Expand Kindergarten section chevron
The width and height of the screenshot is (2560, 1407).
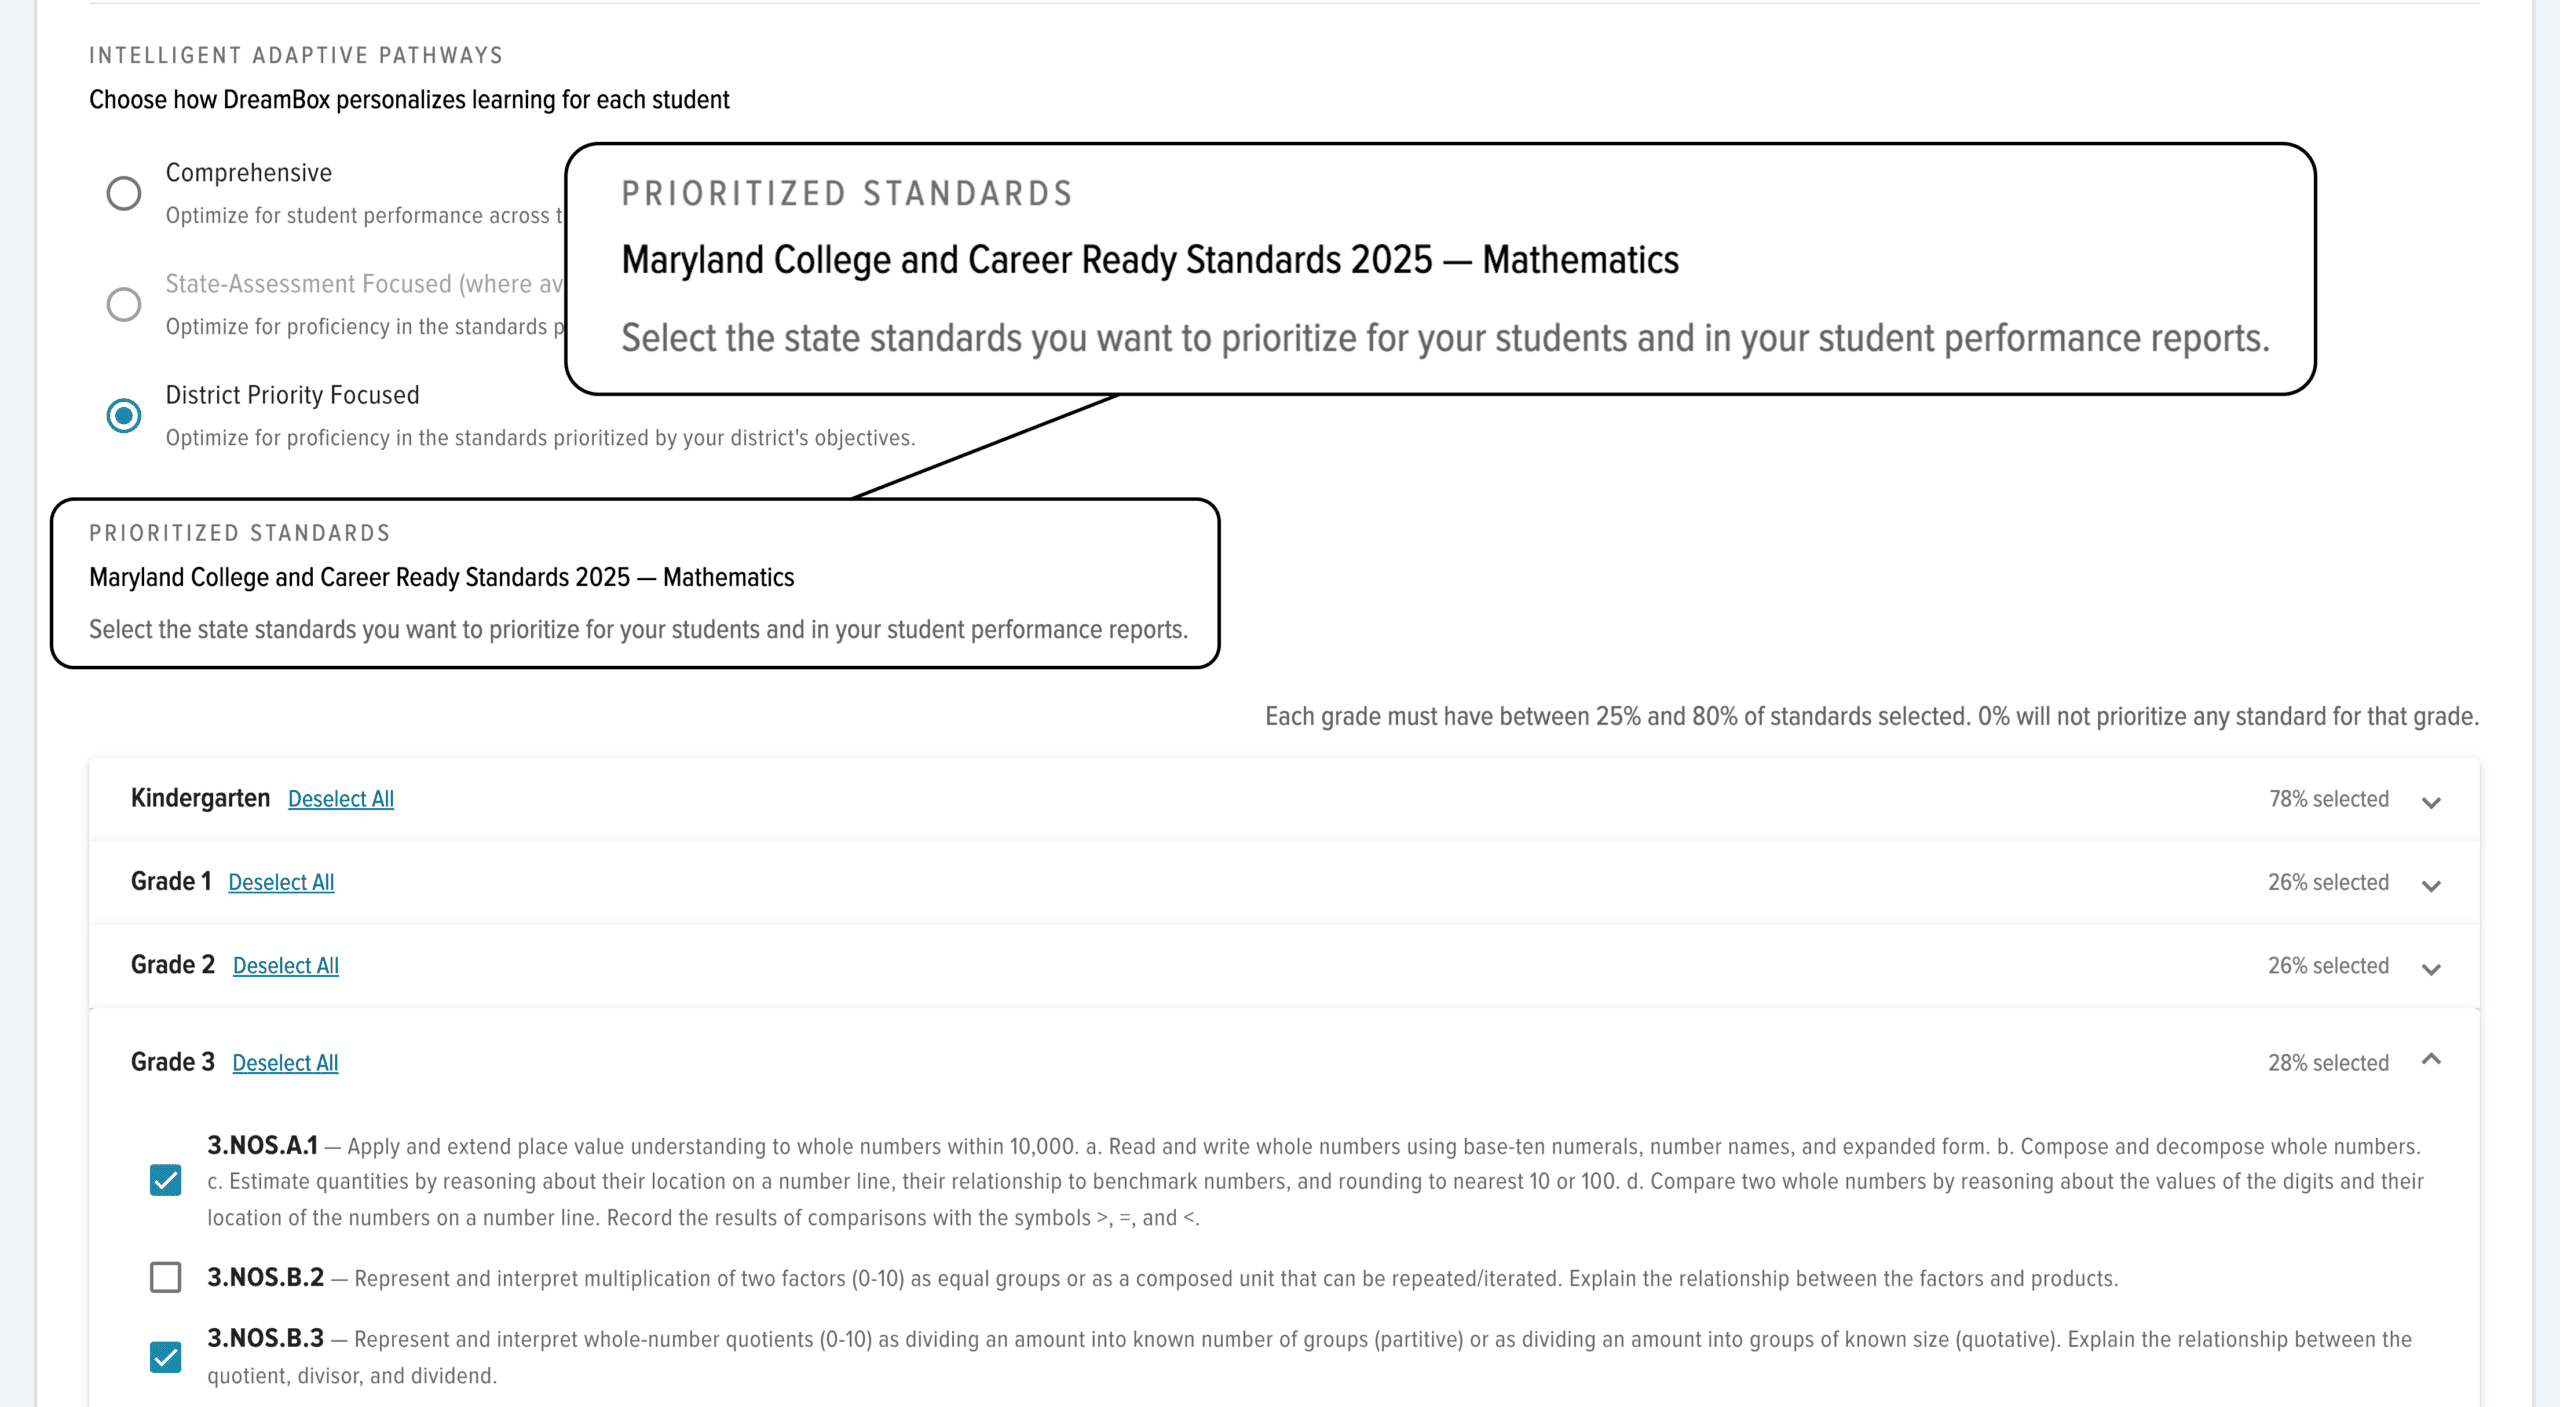pyautogui.click(x=2432, y=802)
